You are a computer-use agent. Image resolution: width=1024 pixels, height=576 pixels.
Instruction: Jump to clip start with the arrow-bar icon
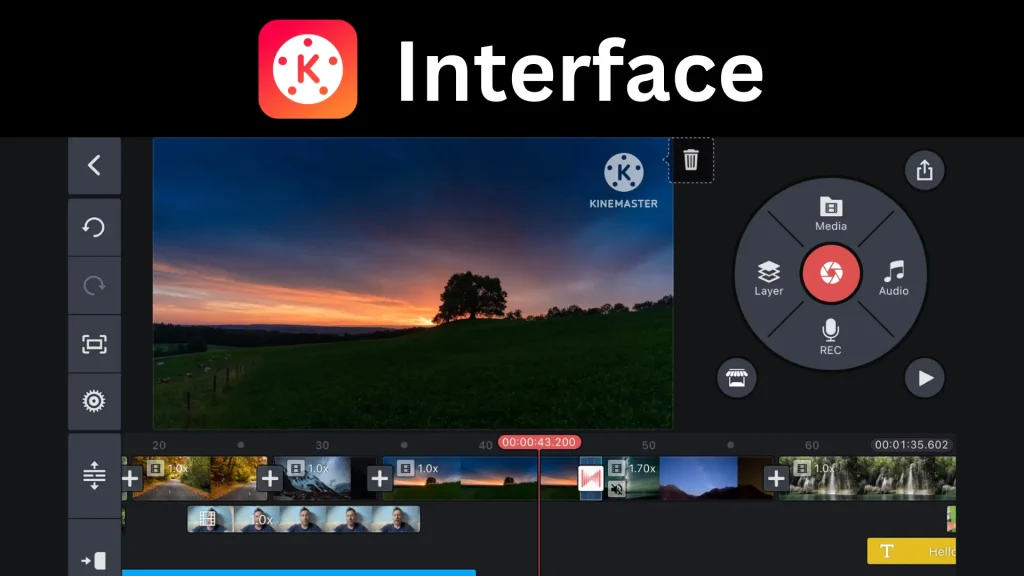(x=94, y=560)
